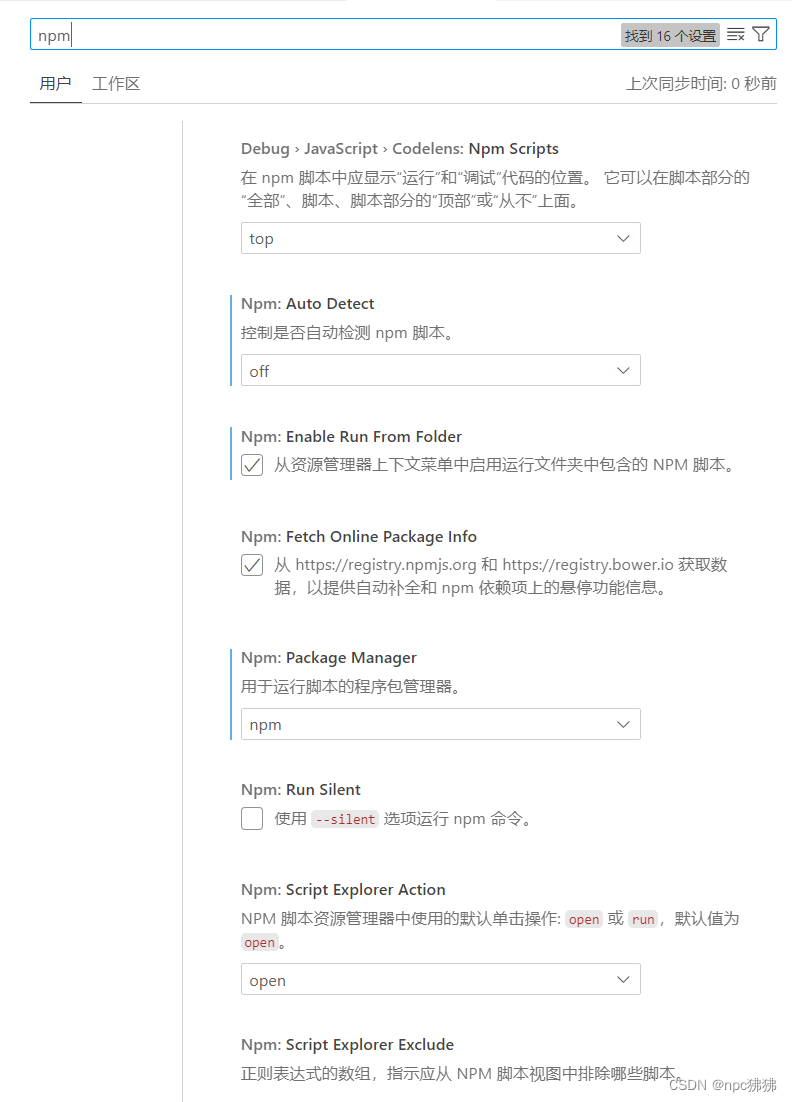Open the settings filter funnel icon
The width and height of the screenshot is (792, 1102).
coord(762,33)
